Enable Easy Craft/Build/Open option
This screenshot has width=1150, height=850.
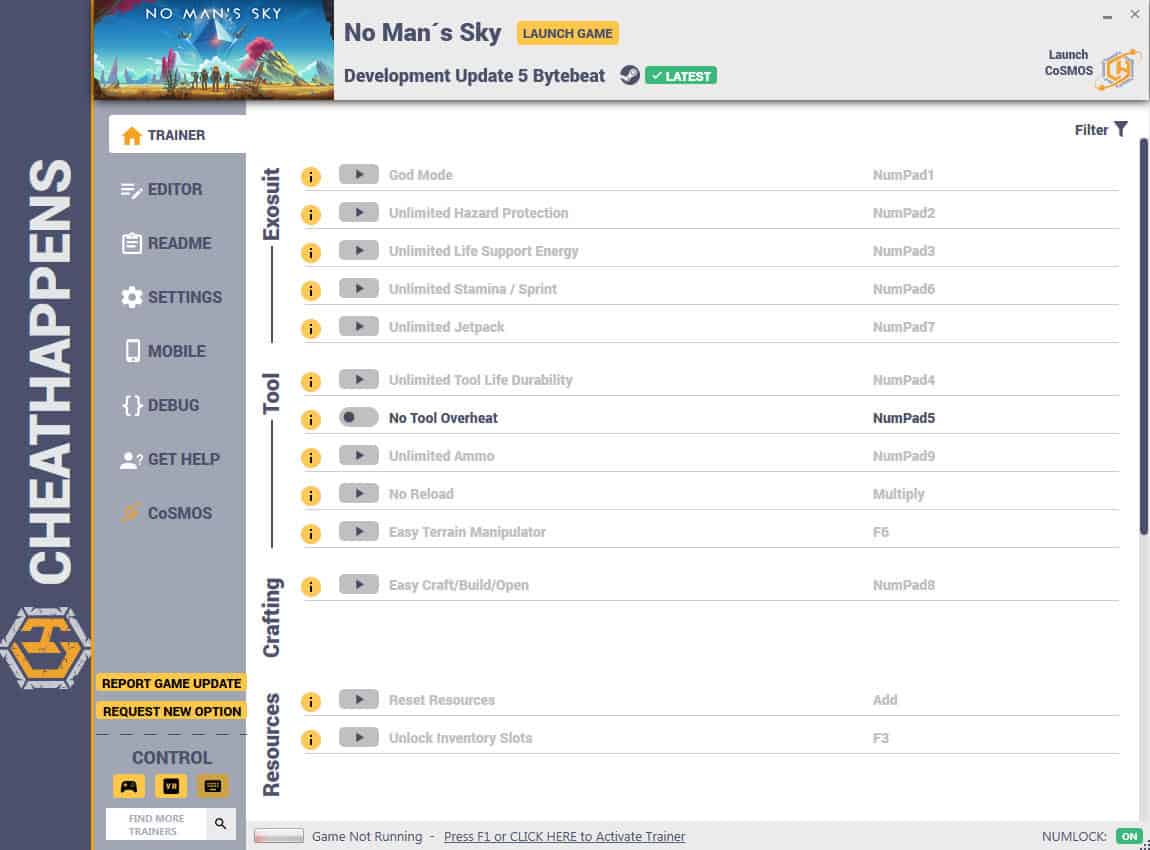(359, 585)
